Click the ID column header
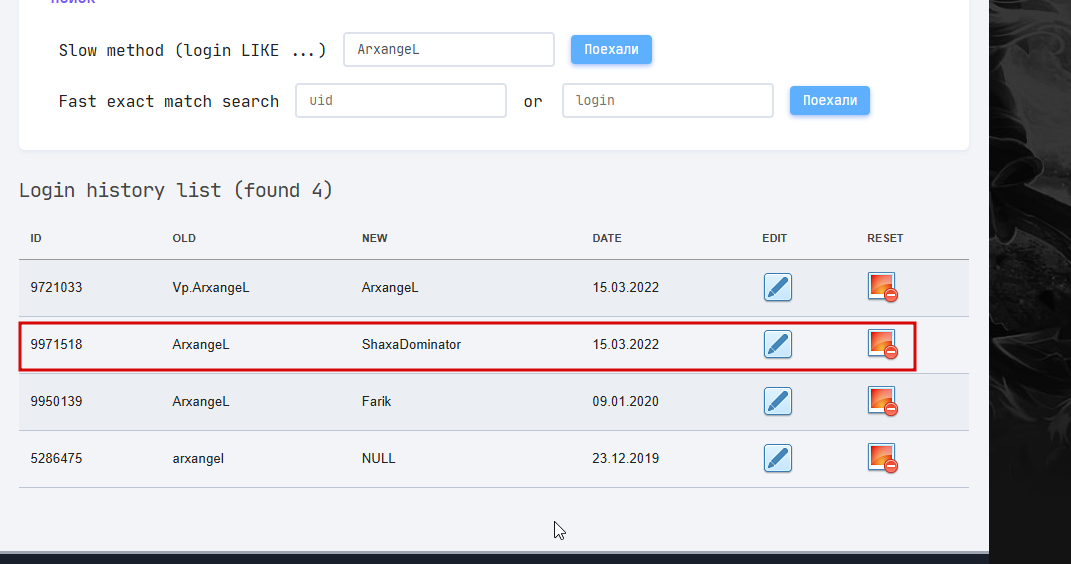The width and height of the screenshot is (1071, 564). 36,238
